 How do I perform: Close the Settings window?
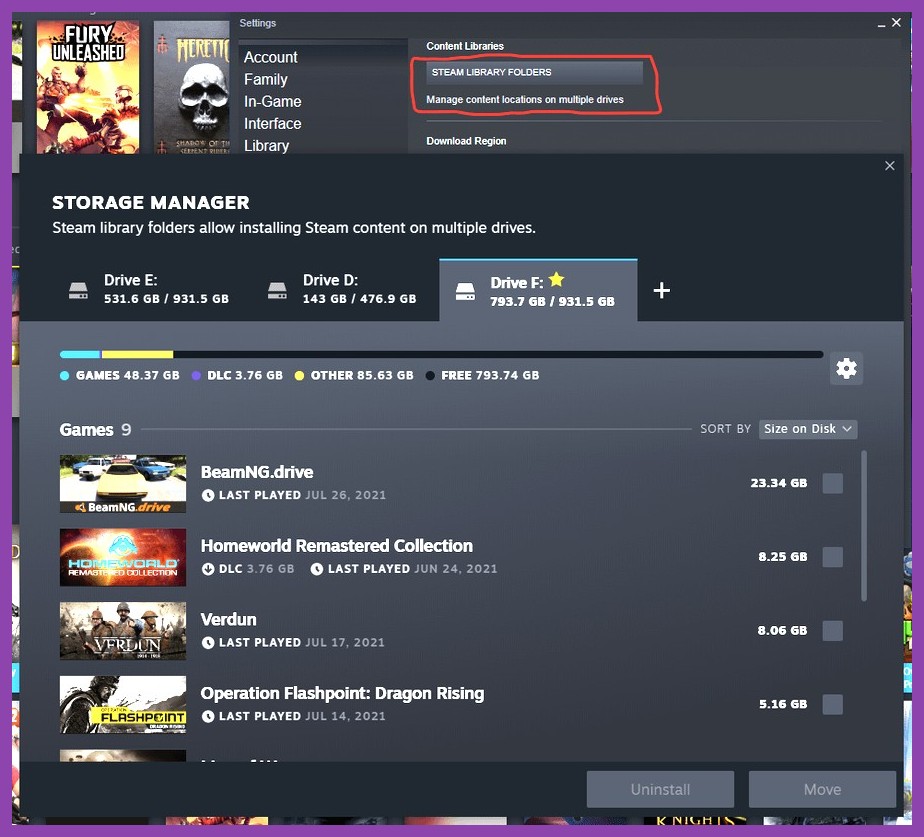[x=896, y=22]
